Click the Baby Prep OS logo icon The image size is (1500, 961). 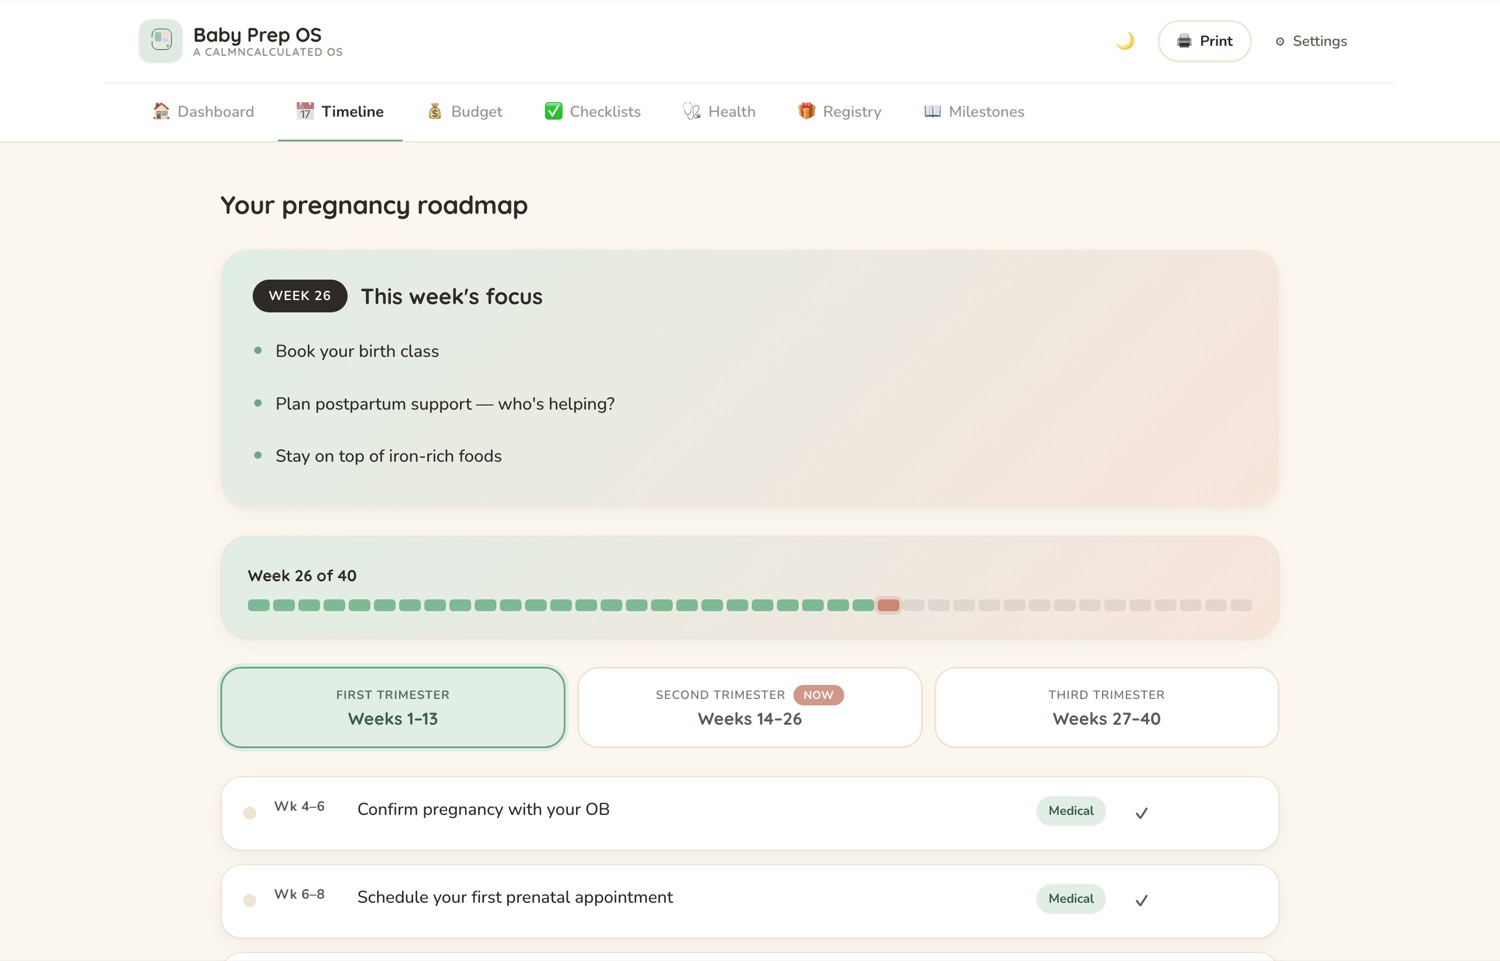[160, 41]
